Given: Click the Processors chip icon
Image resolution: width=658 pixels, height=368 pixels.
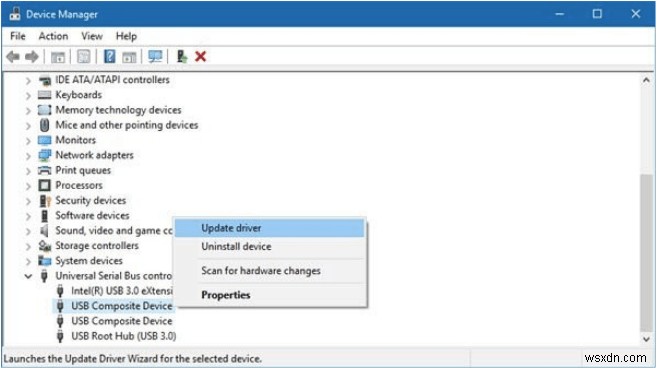Looking at the screenshot, I should coord(44,185).
